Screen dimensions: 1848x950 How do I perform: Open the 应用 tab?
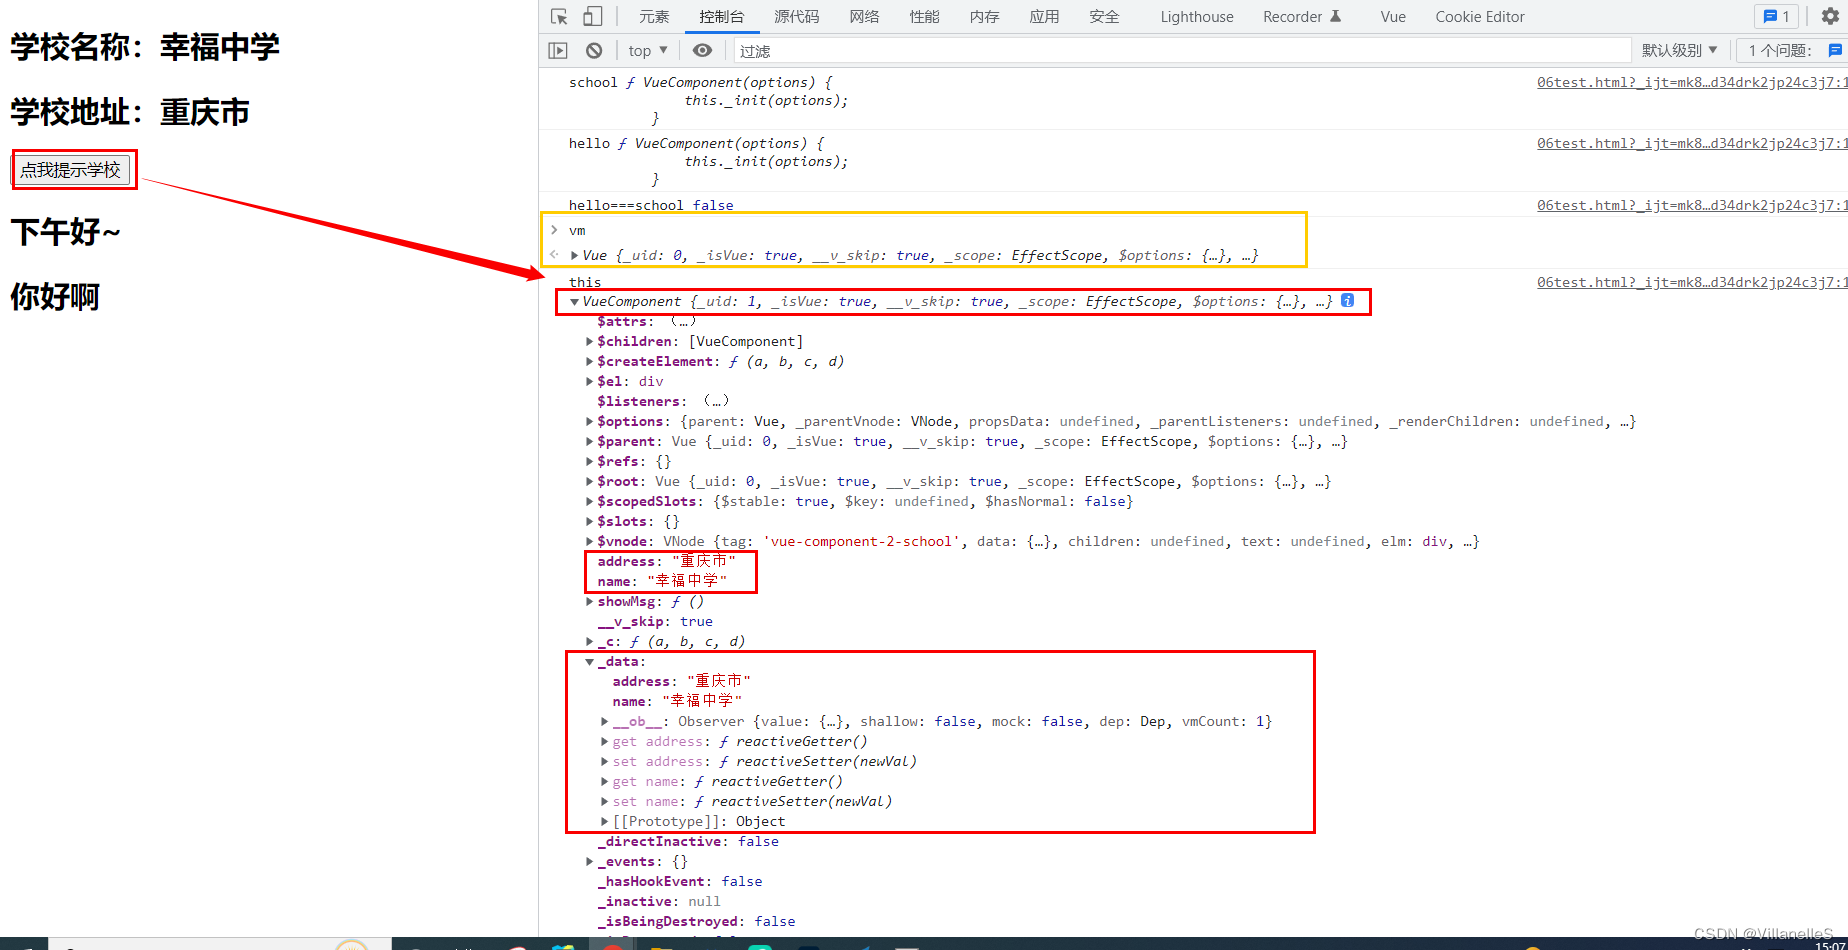tap(1045, 17)
